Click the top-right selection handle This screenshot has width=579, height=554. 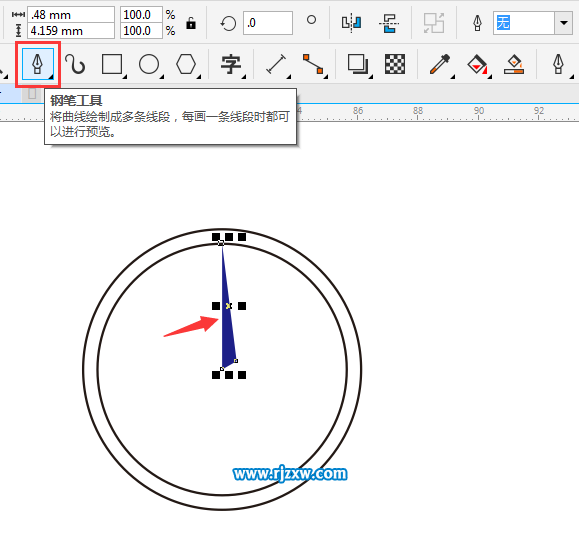[x=242, y=237]
